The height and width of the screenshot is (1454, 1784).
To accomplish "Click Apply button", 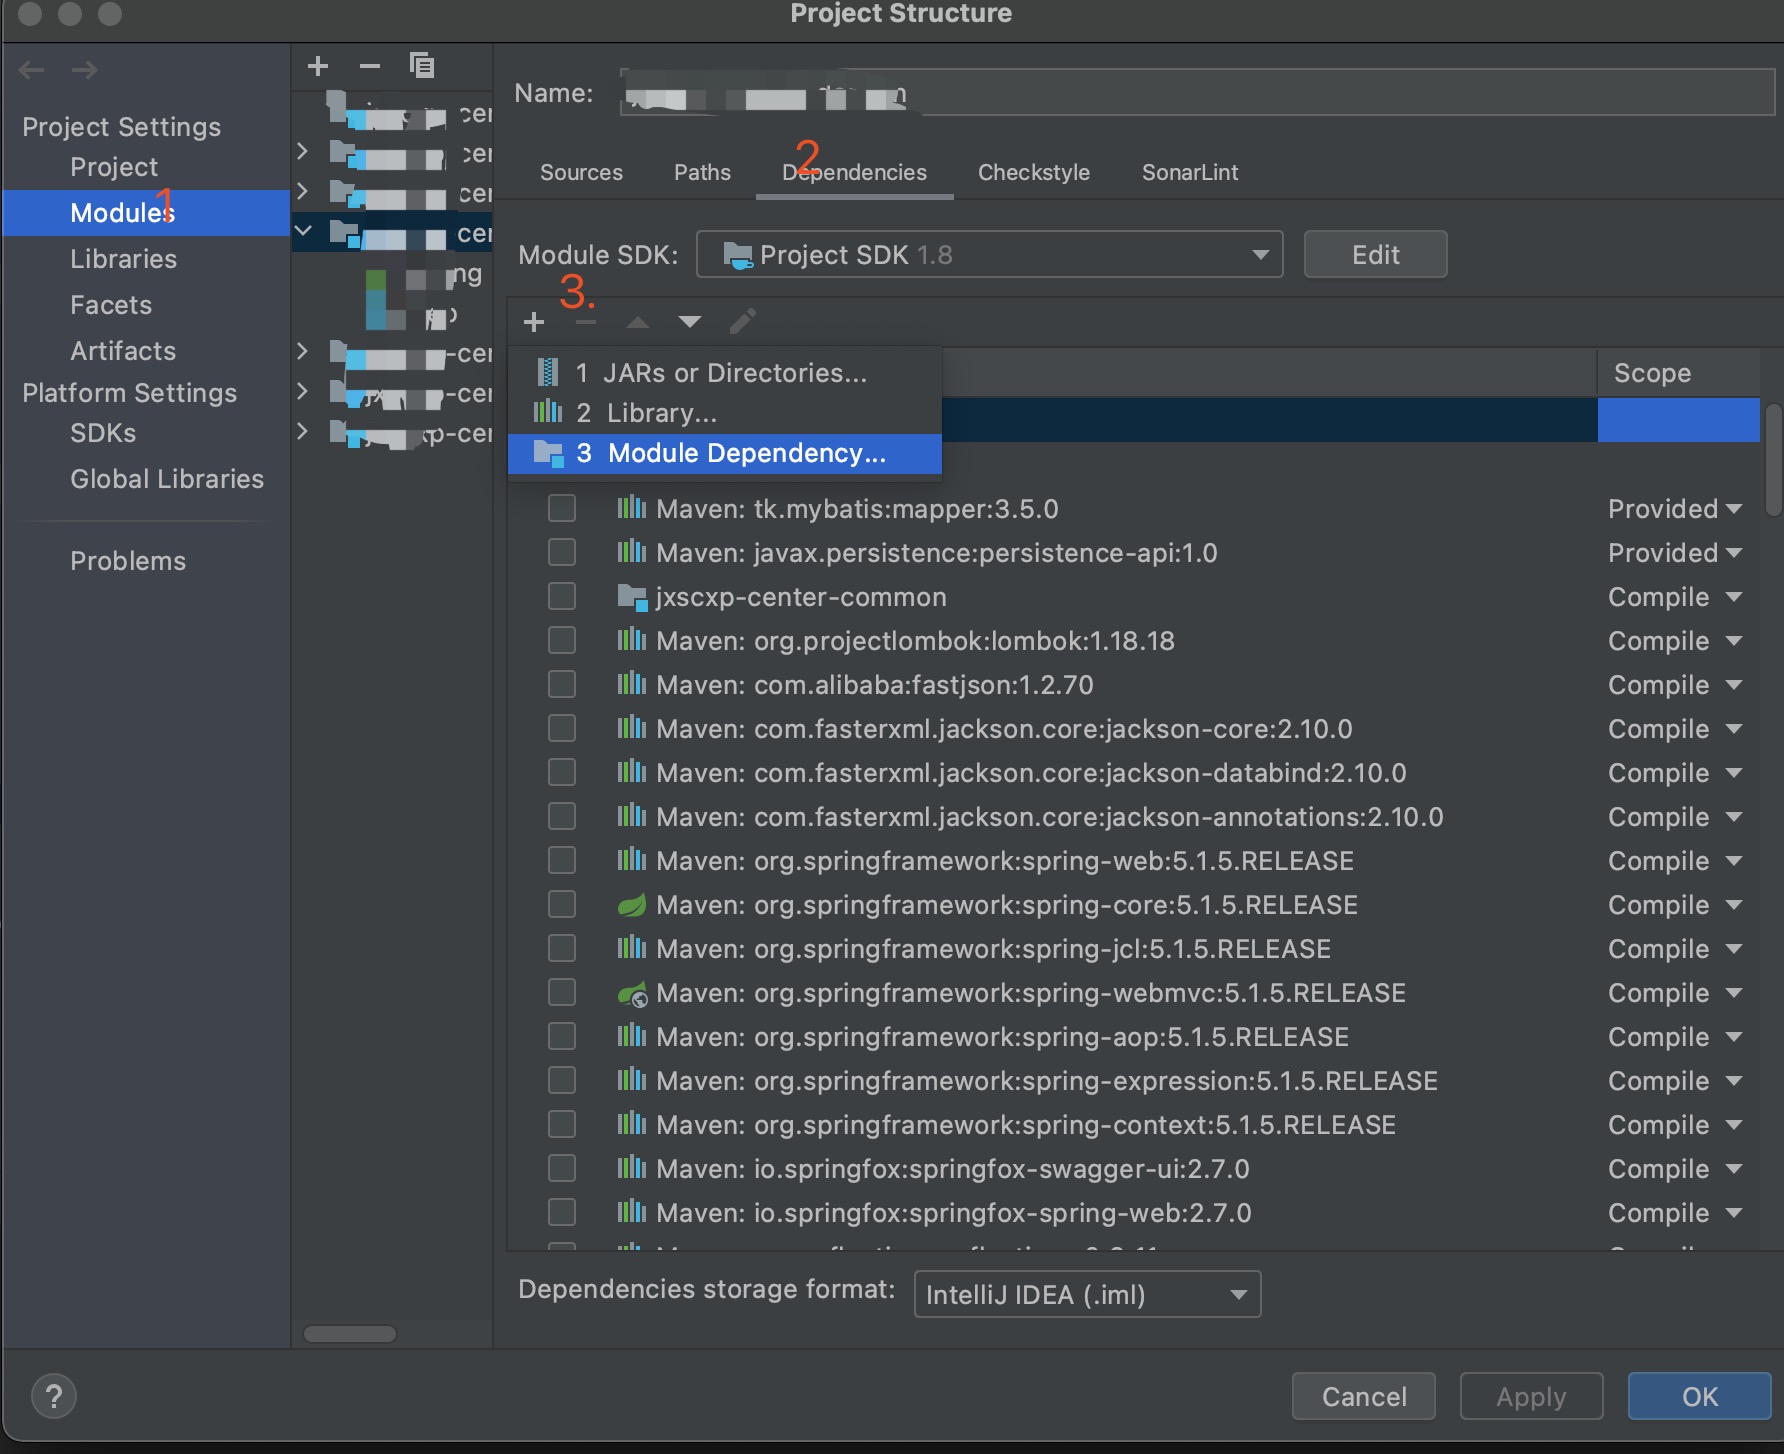I will point(1531,1396).
